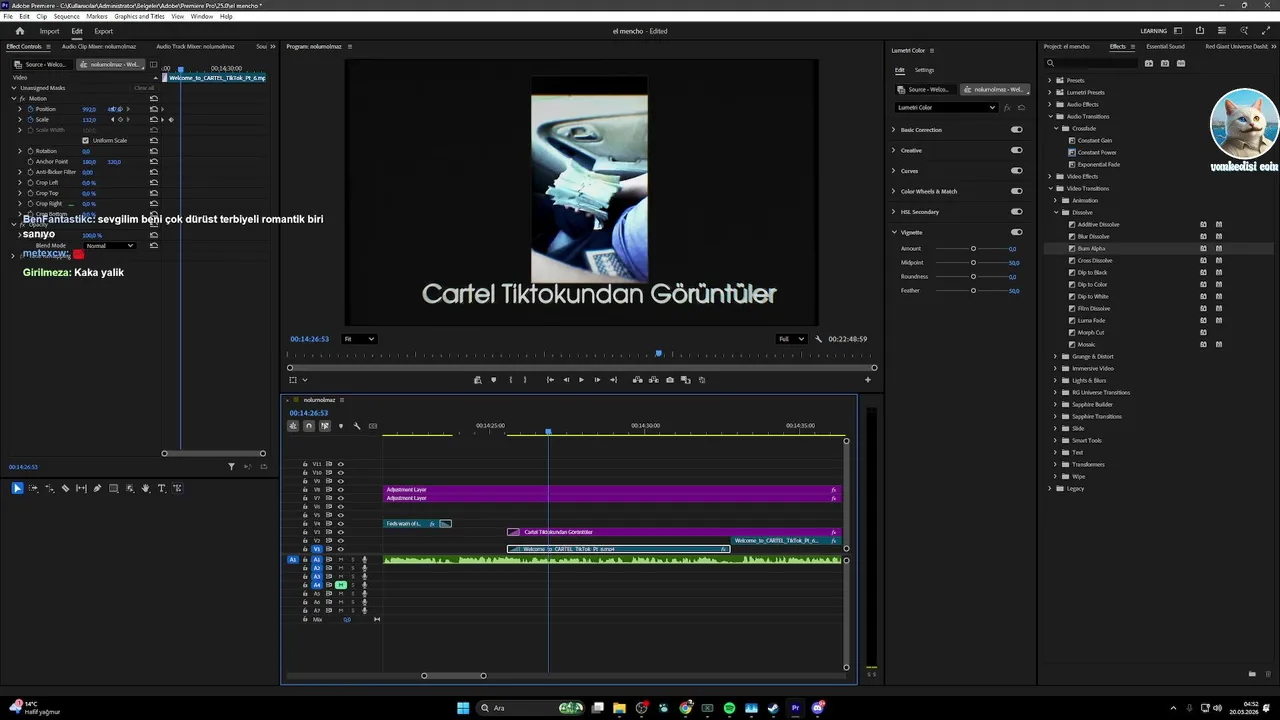The image size is (1280, 720).
Task: Uncheck Uniform Scale checkbox
Action: click(x=85, y=140)
